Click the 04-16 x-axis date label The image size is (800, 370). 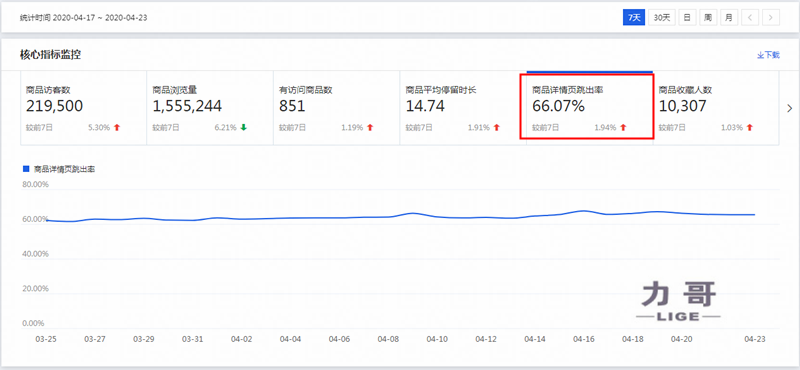click(x=583, y=339)
